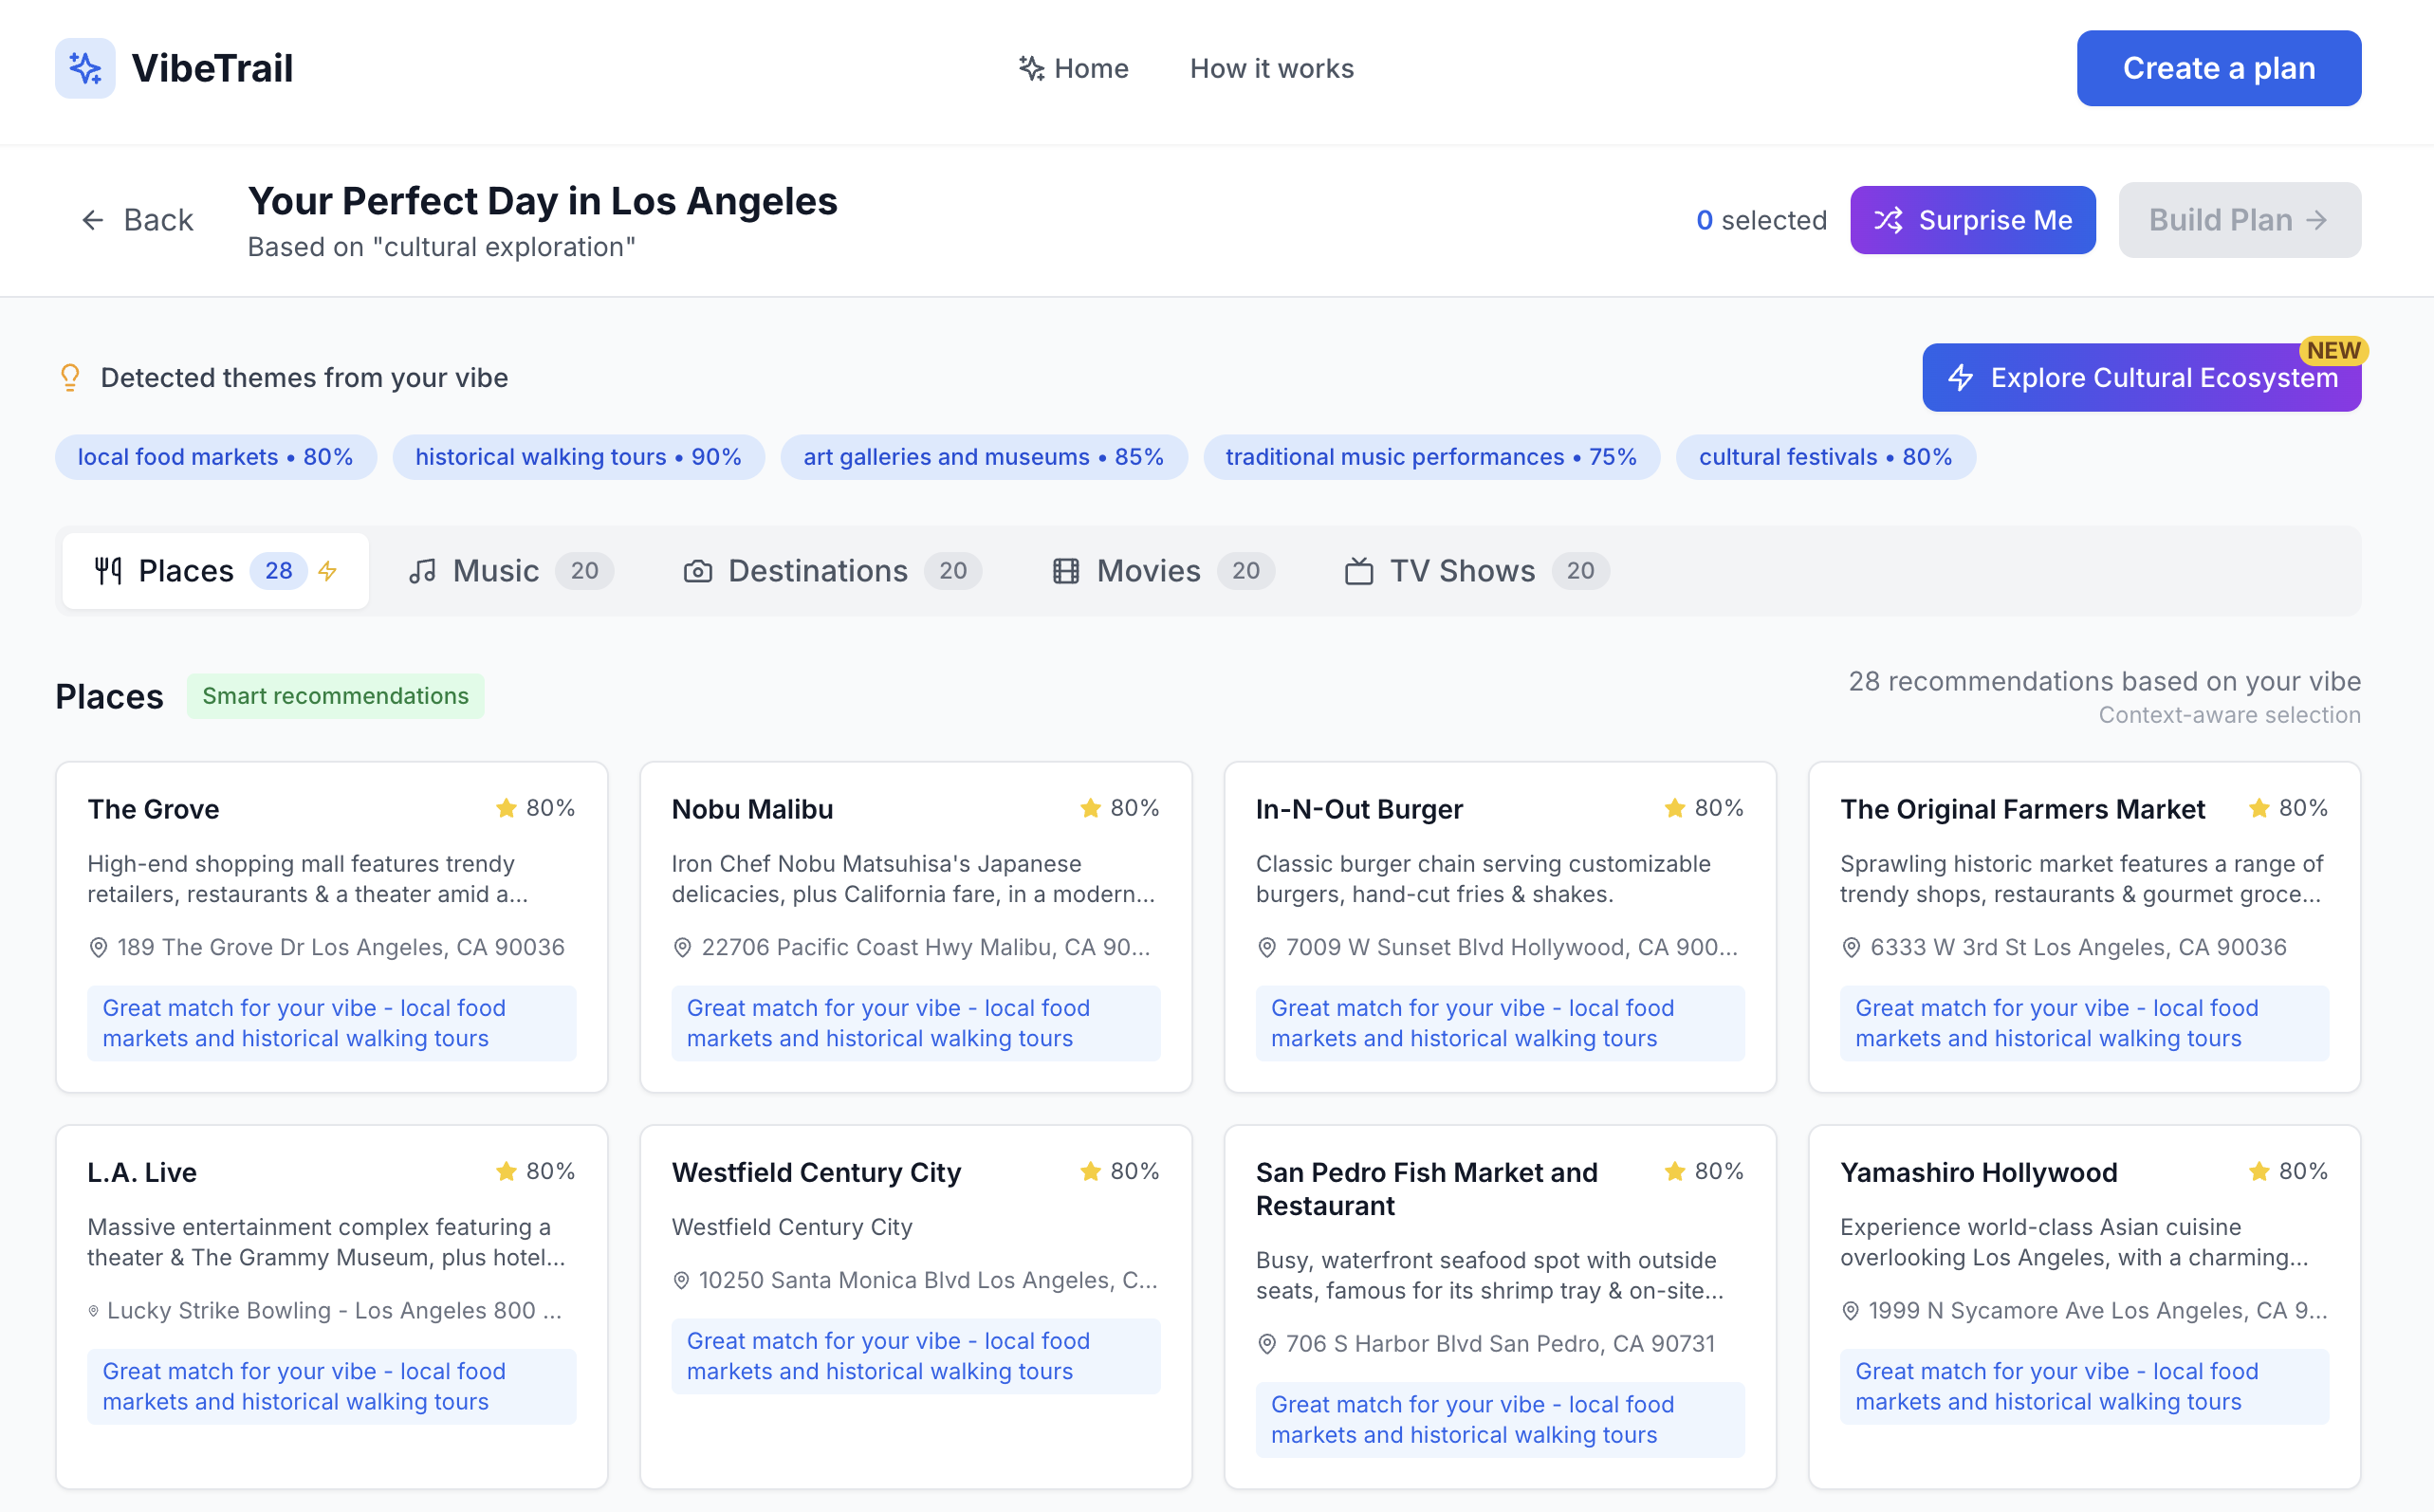This screenshot has height=1512, width=2434.
Task: Select the art galleries and museums theme chip
Action: point(983,457)
